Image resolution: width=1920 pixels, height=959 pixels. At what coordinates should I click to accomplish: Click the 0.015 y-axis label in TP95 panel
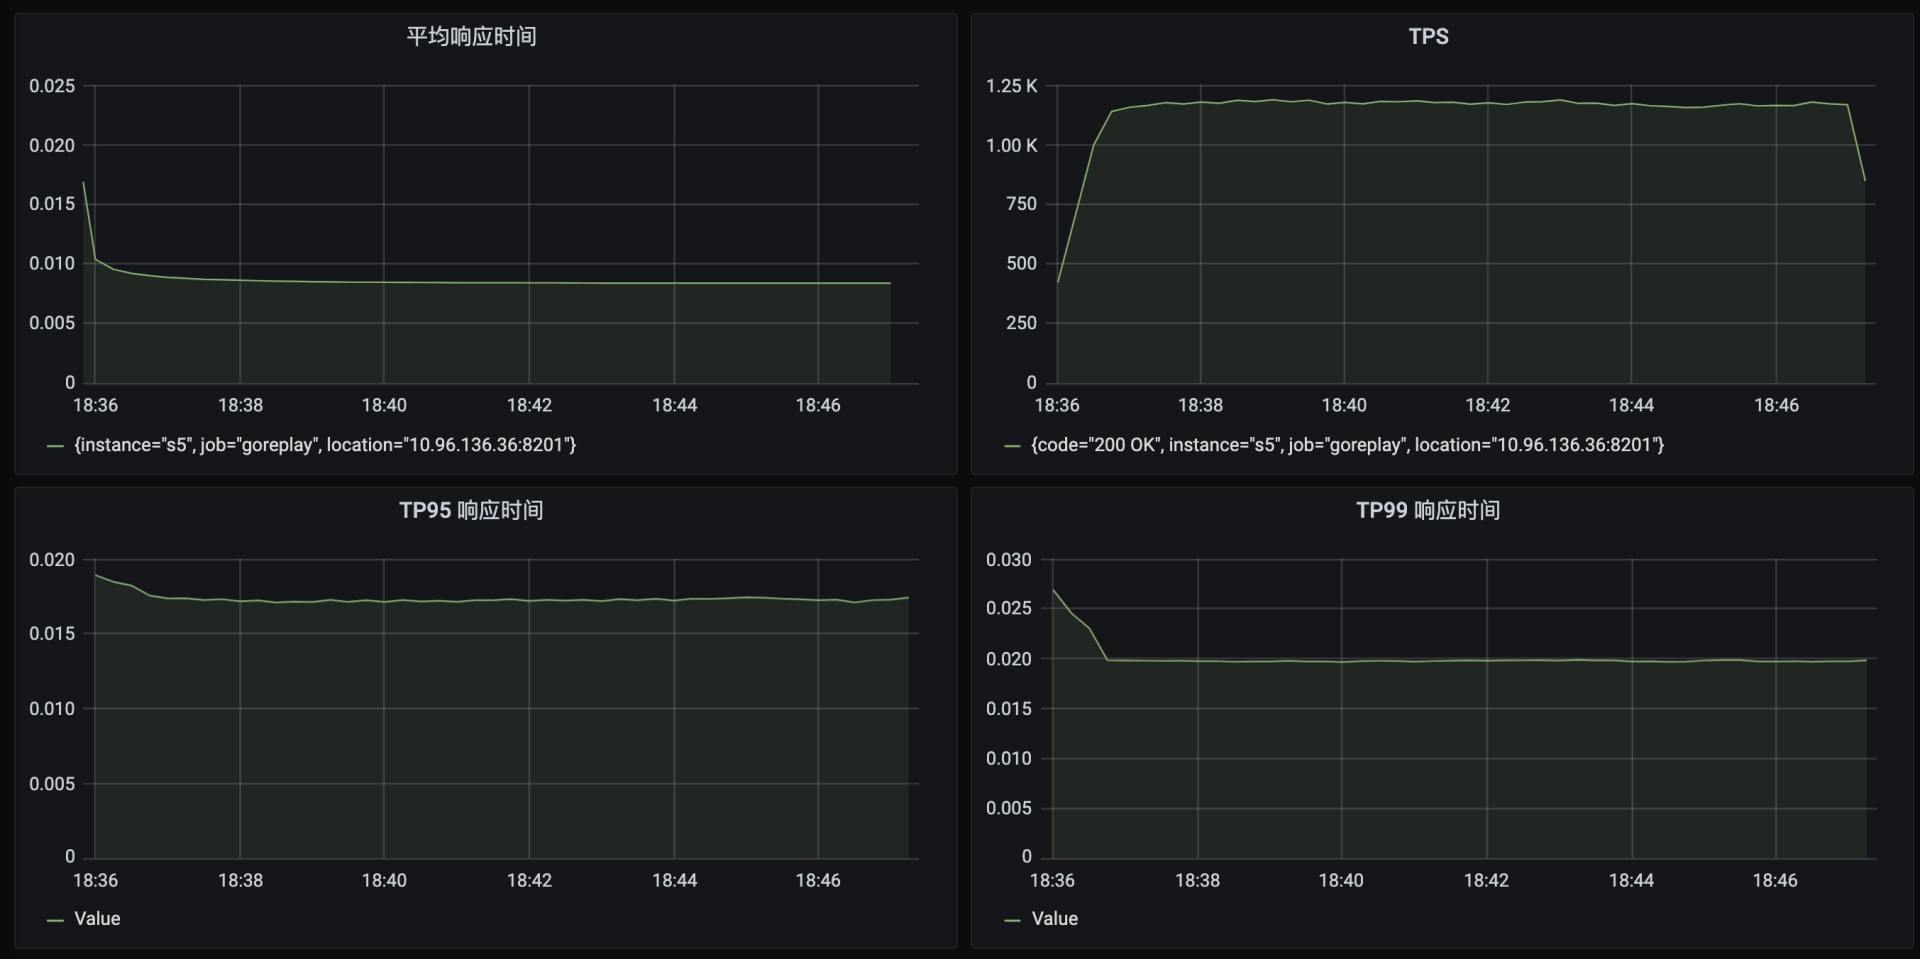pyautogui.click(x=52, y=634)
